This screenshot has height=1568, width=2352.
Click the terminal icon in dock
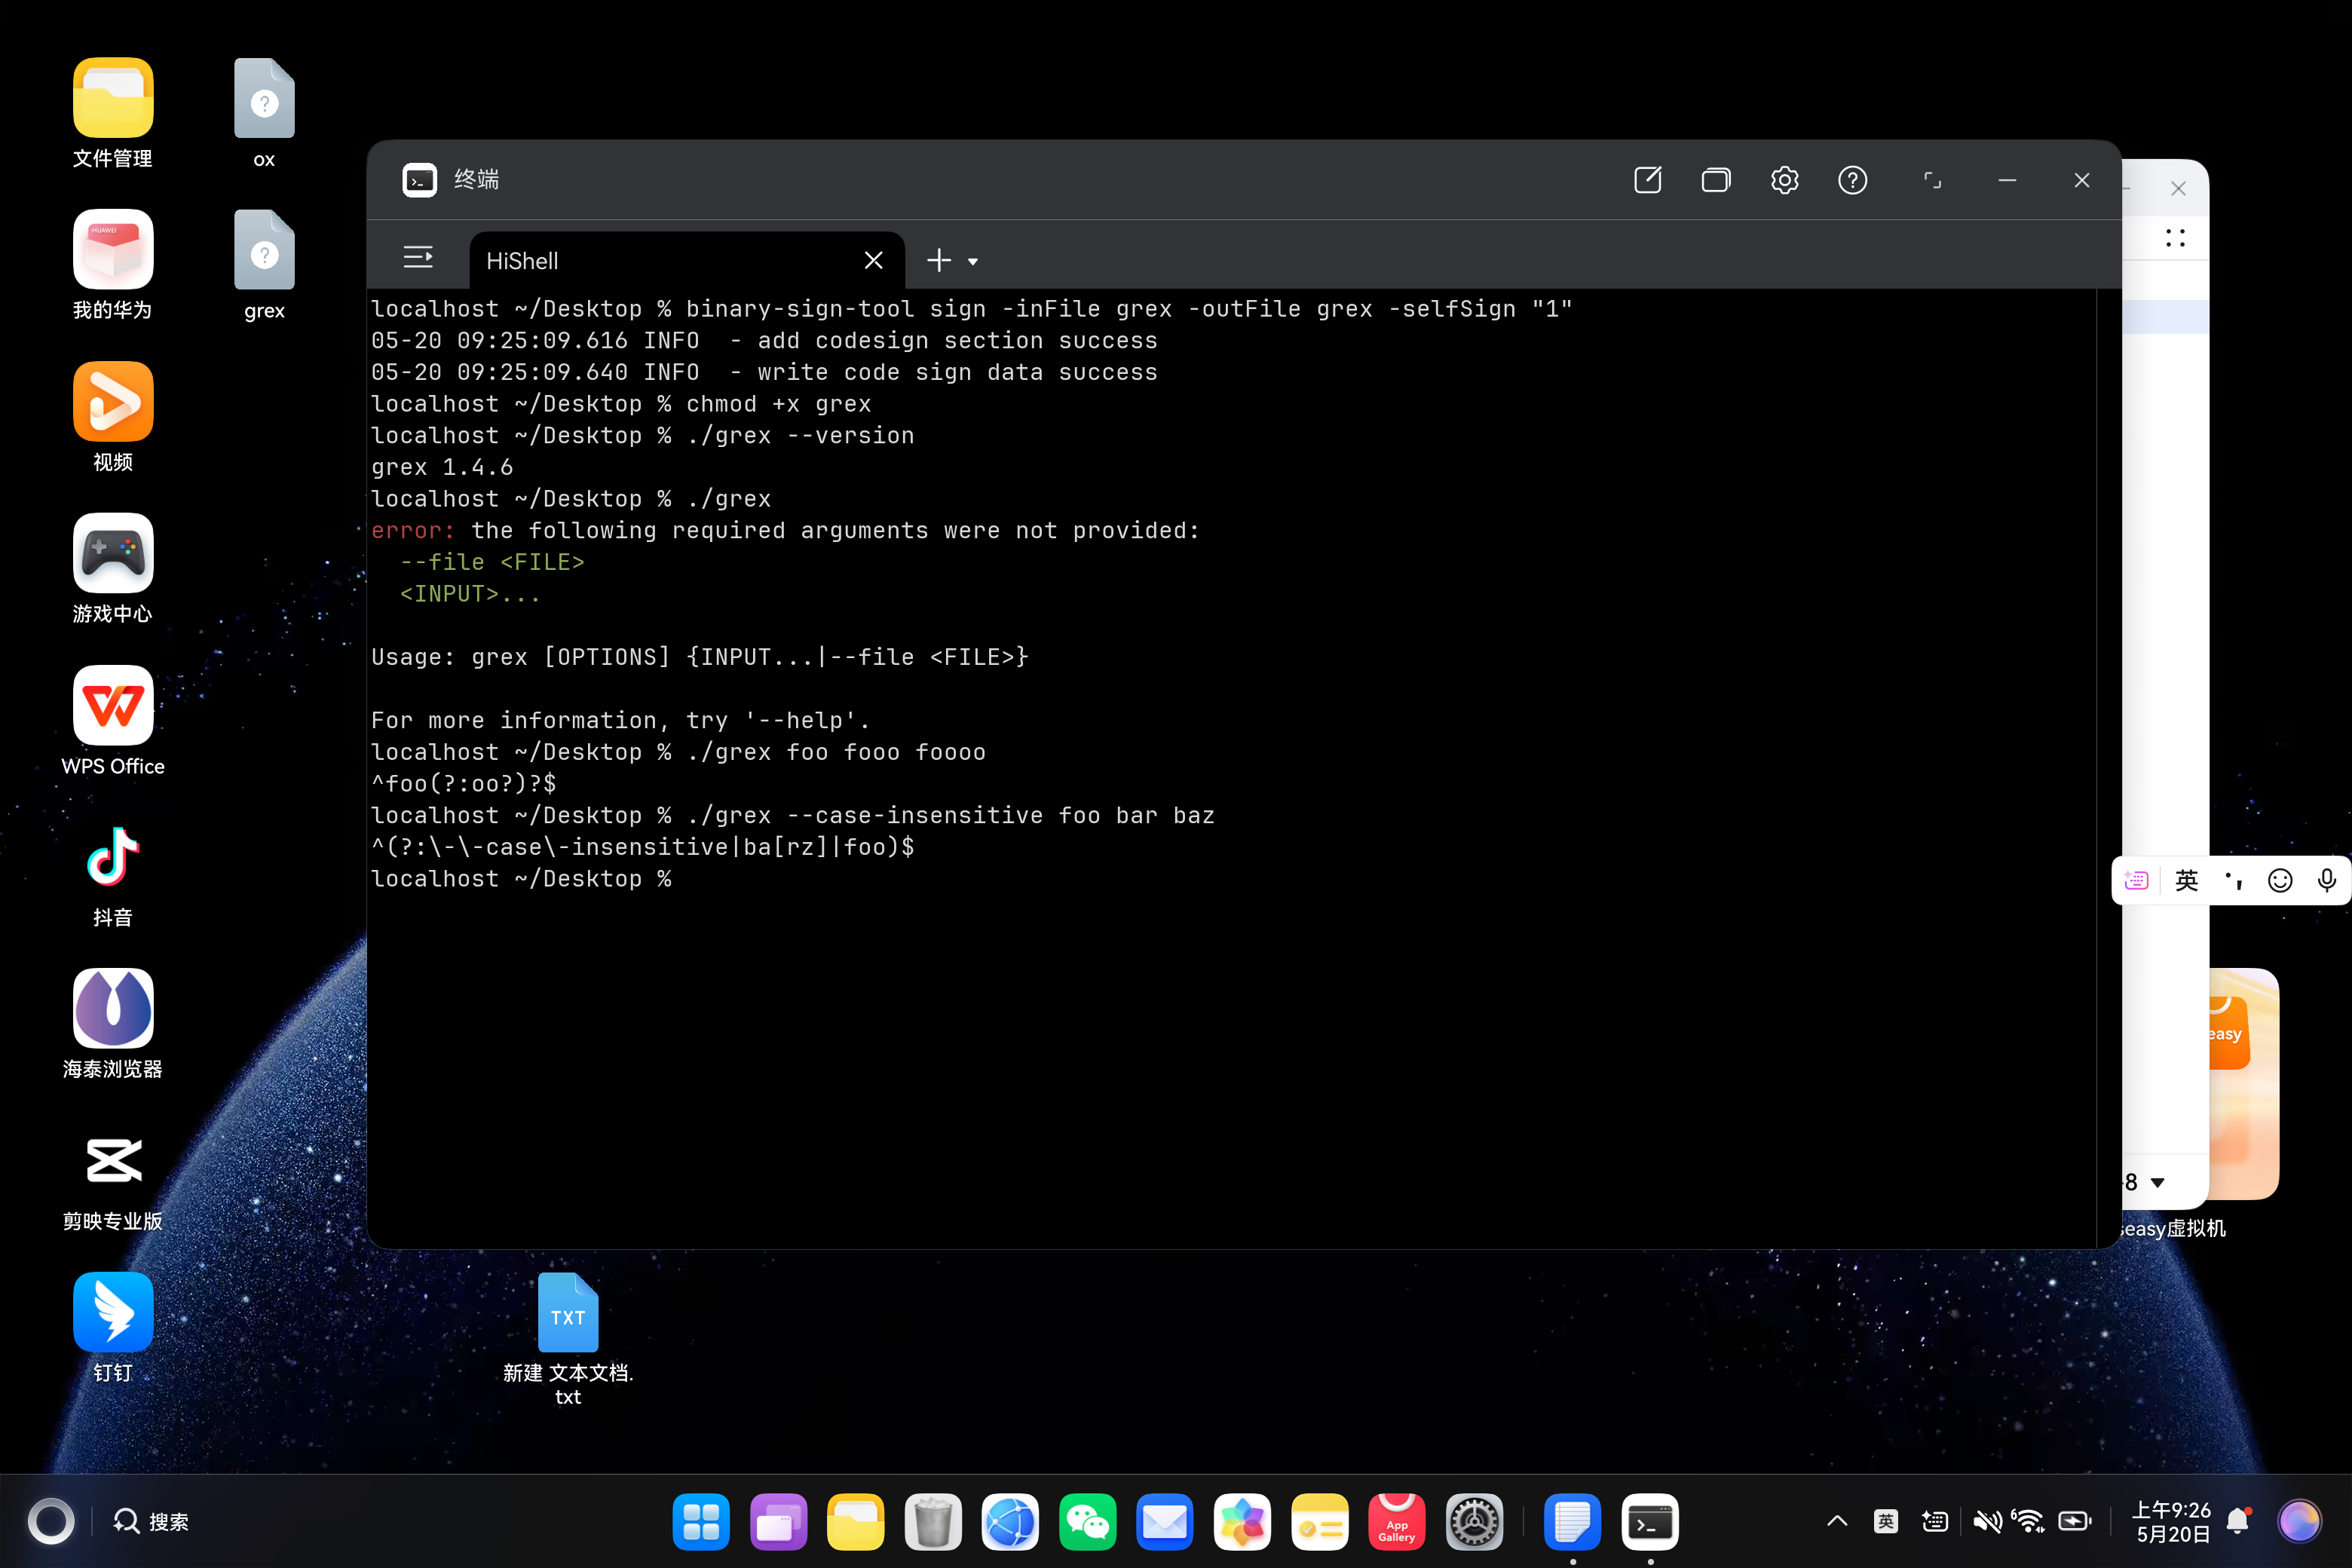(1650, 1522)
